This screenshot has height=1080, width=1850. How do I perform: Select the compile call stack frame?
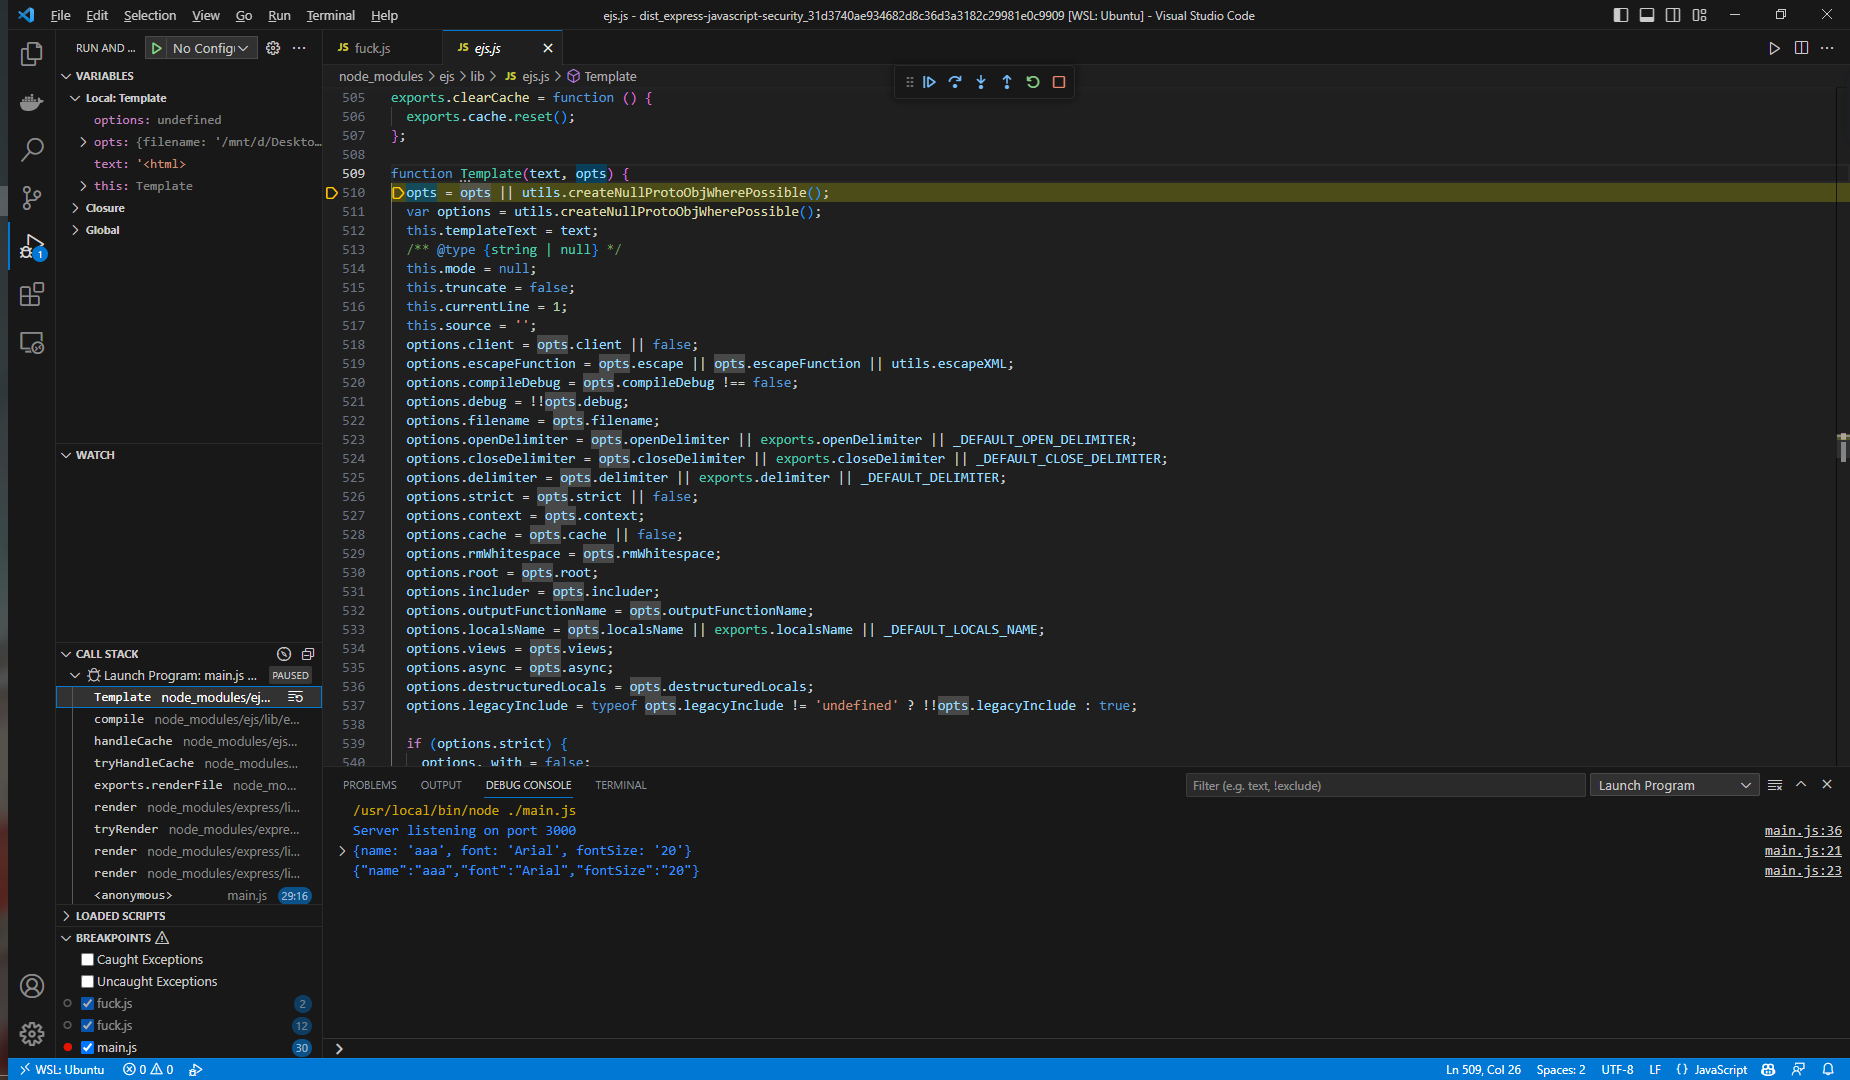189,720
